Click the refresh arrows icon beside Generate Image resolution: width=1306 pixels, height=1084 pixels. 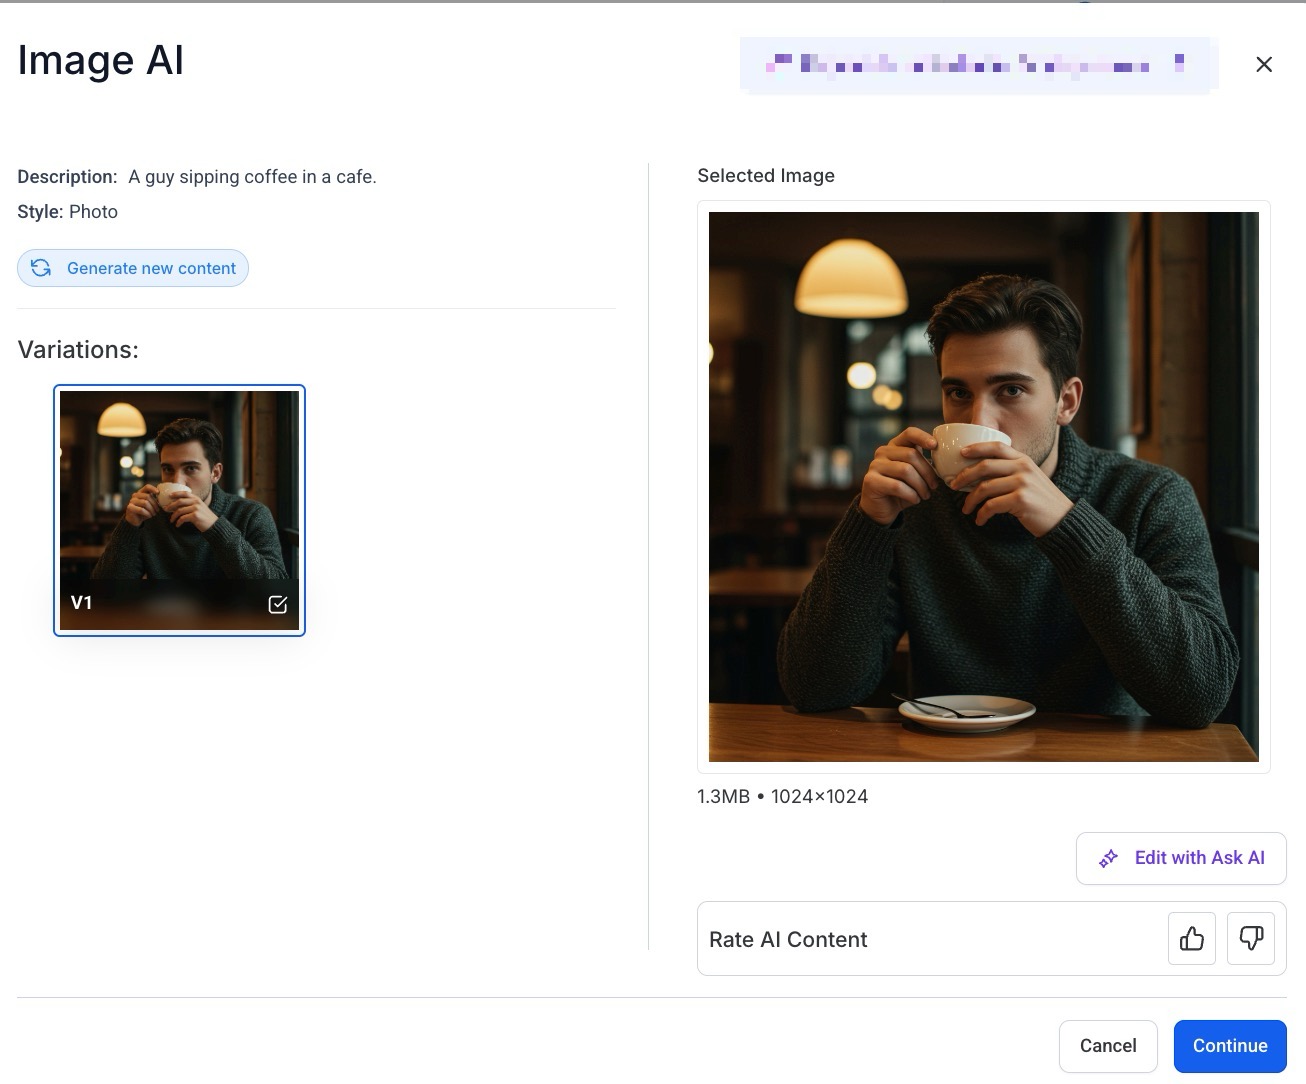point(41,268)
